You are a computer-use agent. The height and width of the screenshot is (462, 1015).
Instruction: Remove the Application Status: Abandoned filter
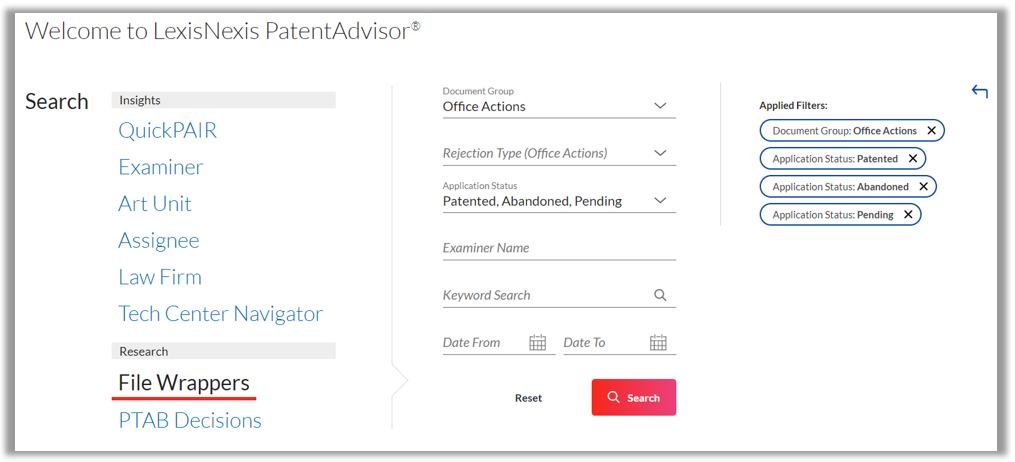click(924, 186)
